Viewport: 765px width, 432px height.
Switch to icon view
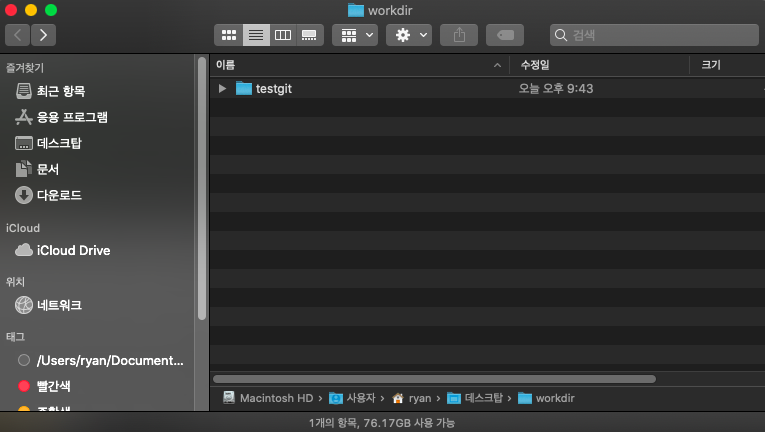[228, 35]
